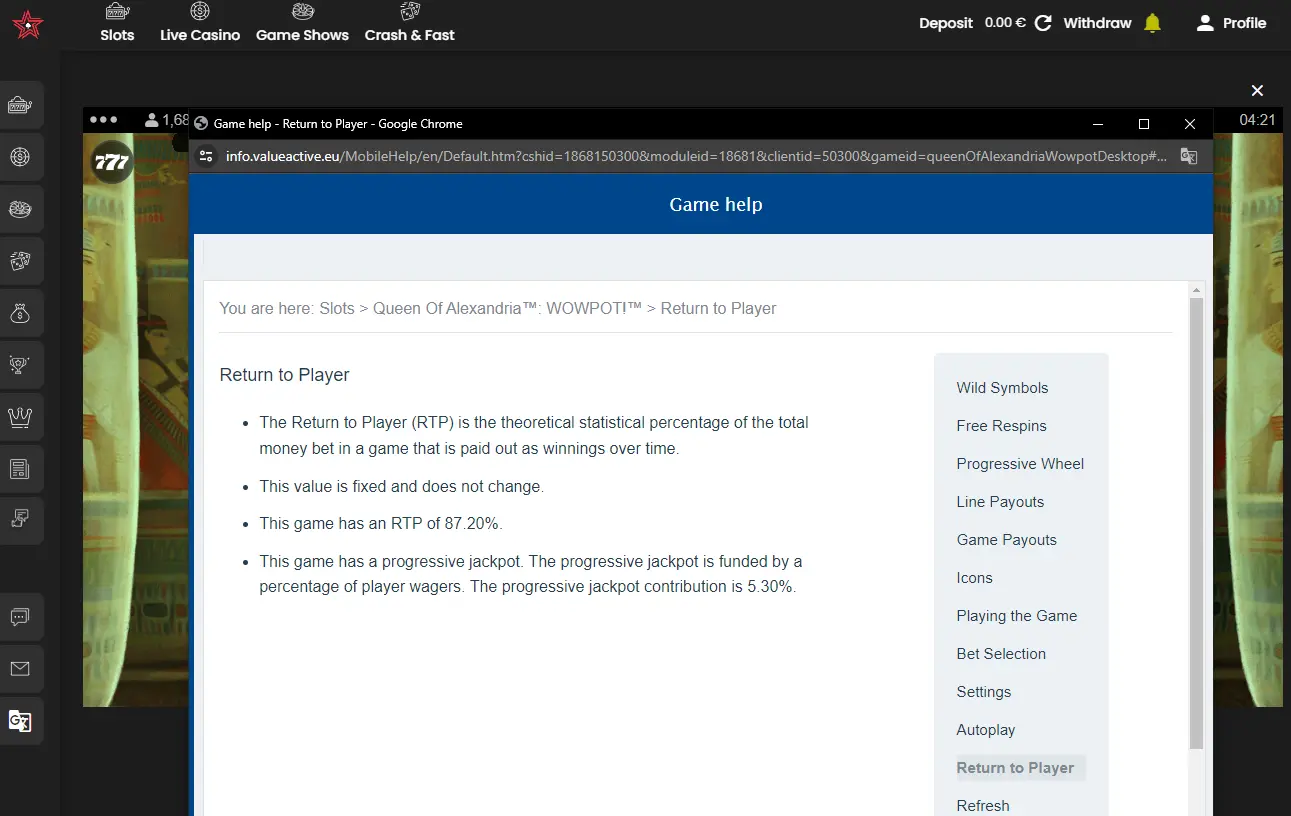Open the three-dot game menu
This screenshot has width=1291, height=816.
coord(103,119)
